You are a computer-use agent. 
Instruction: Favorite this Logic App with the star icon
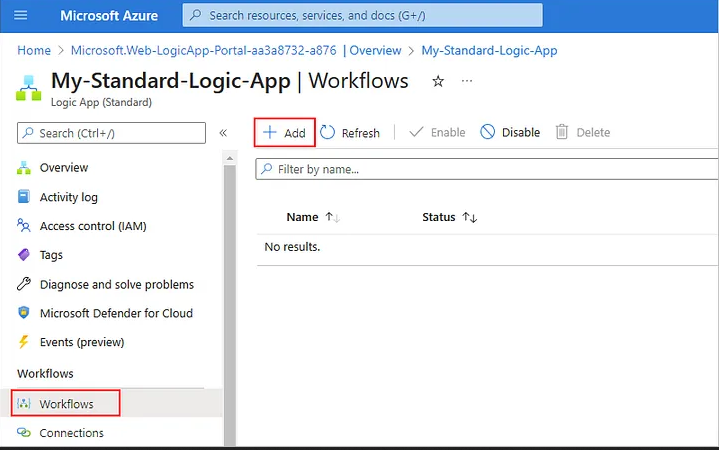(438, 81)
